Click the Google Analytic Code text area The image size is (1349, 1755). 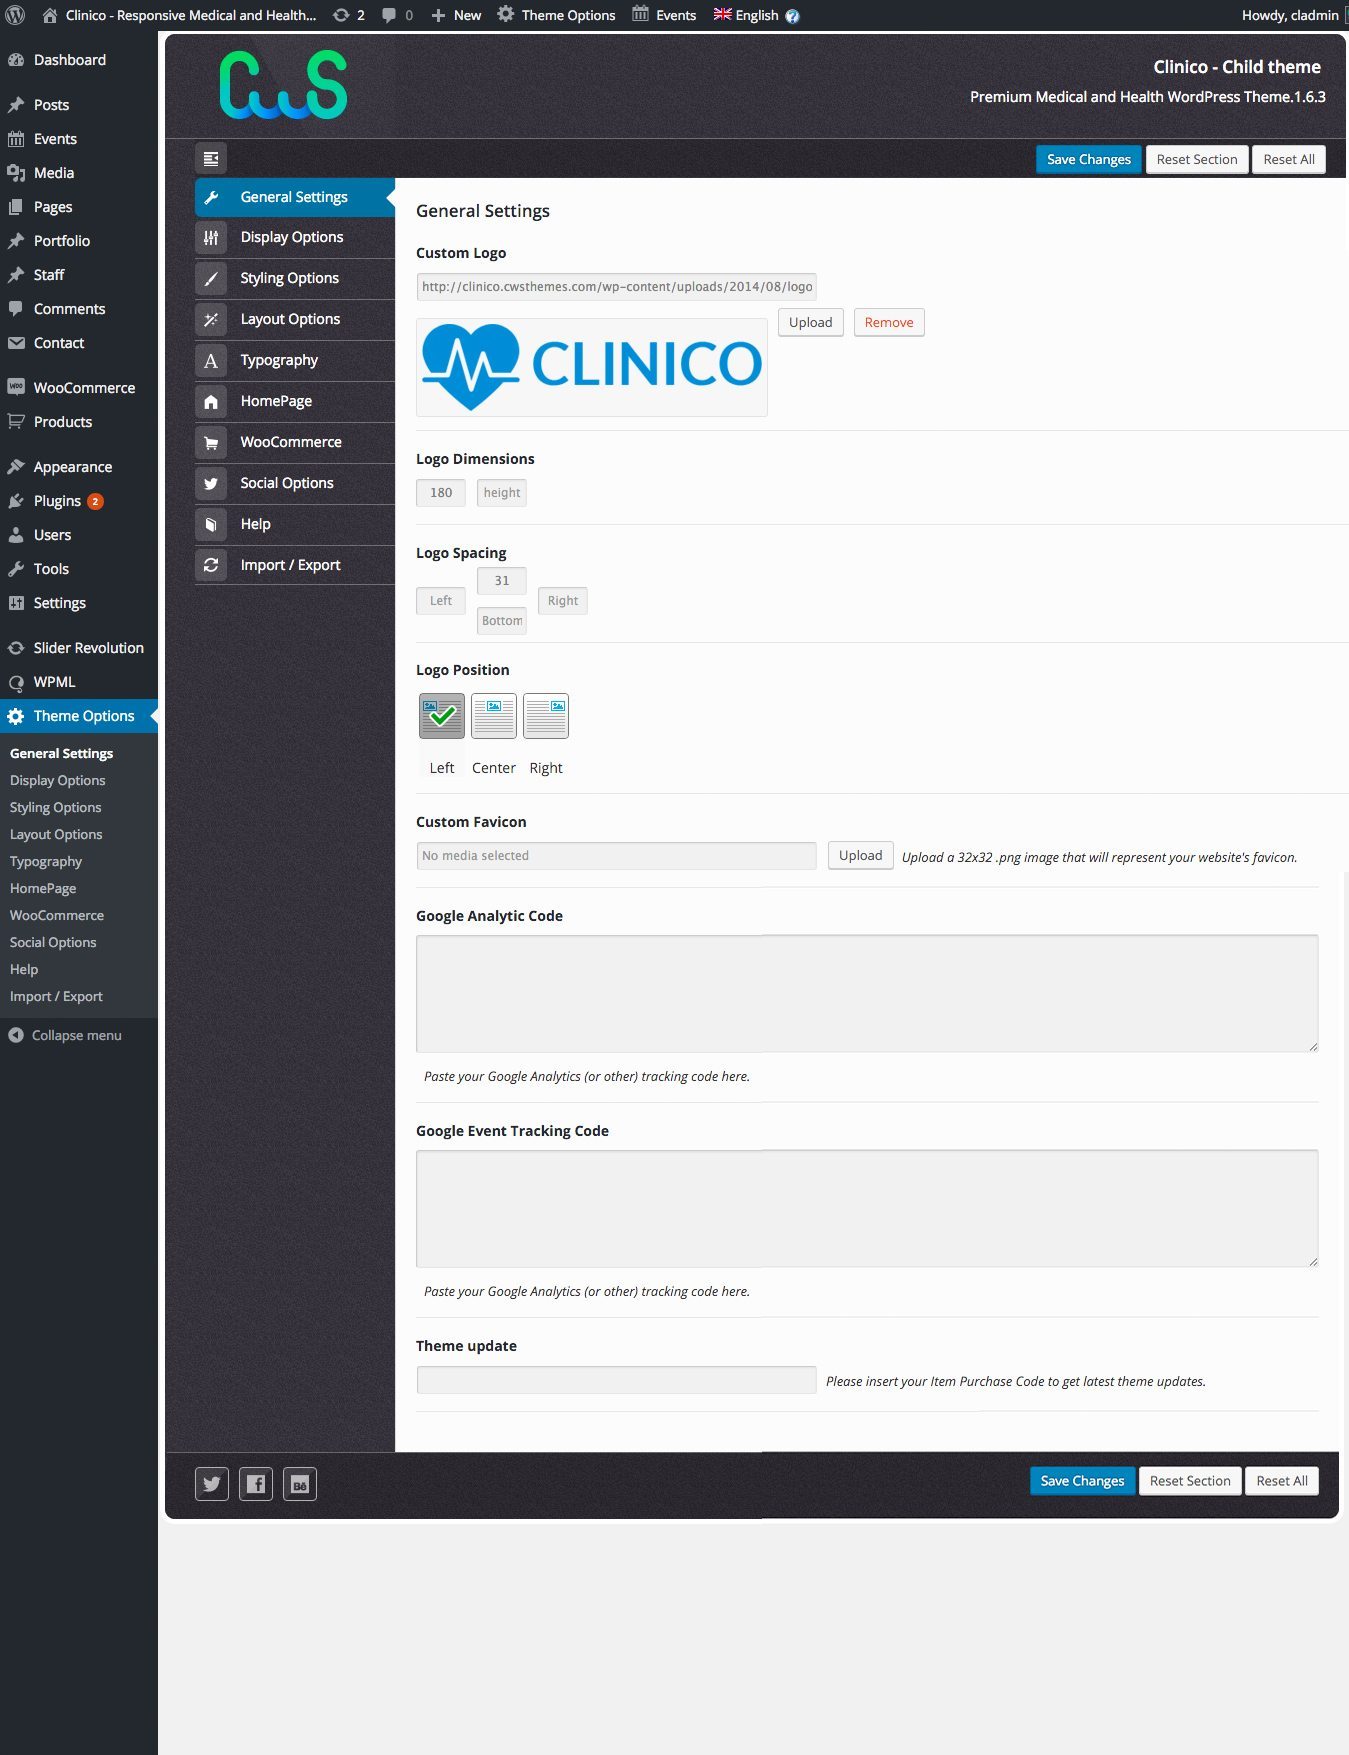867,993
